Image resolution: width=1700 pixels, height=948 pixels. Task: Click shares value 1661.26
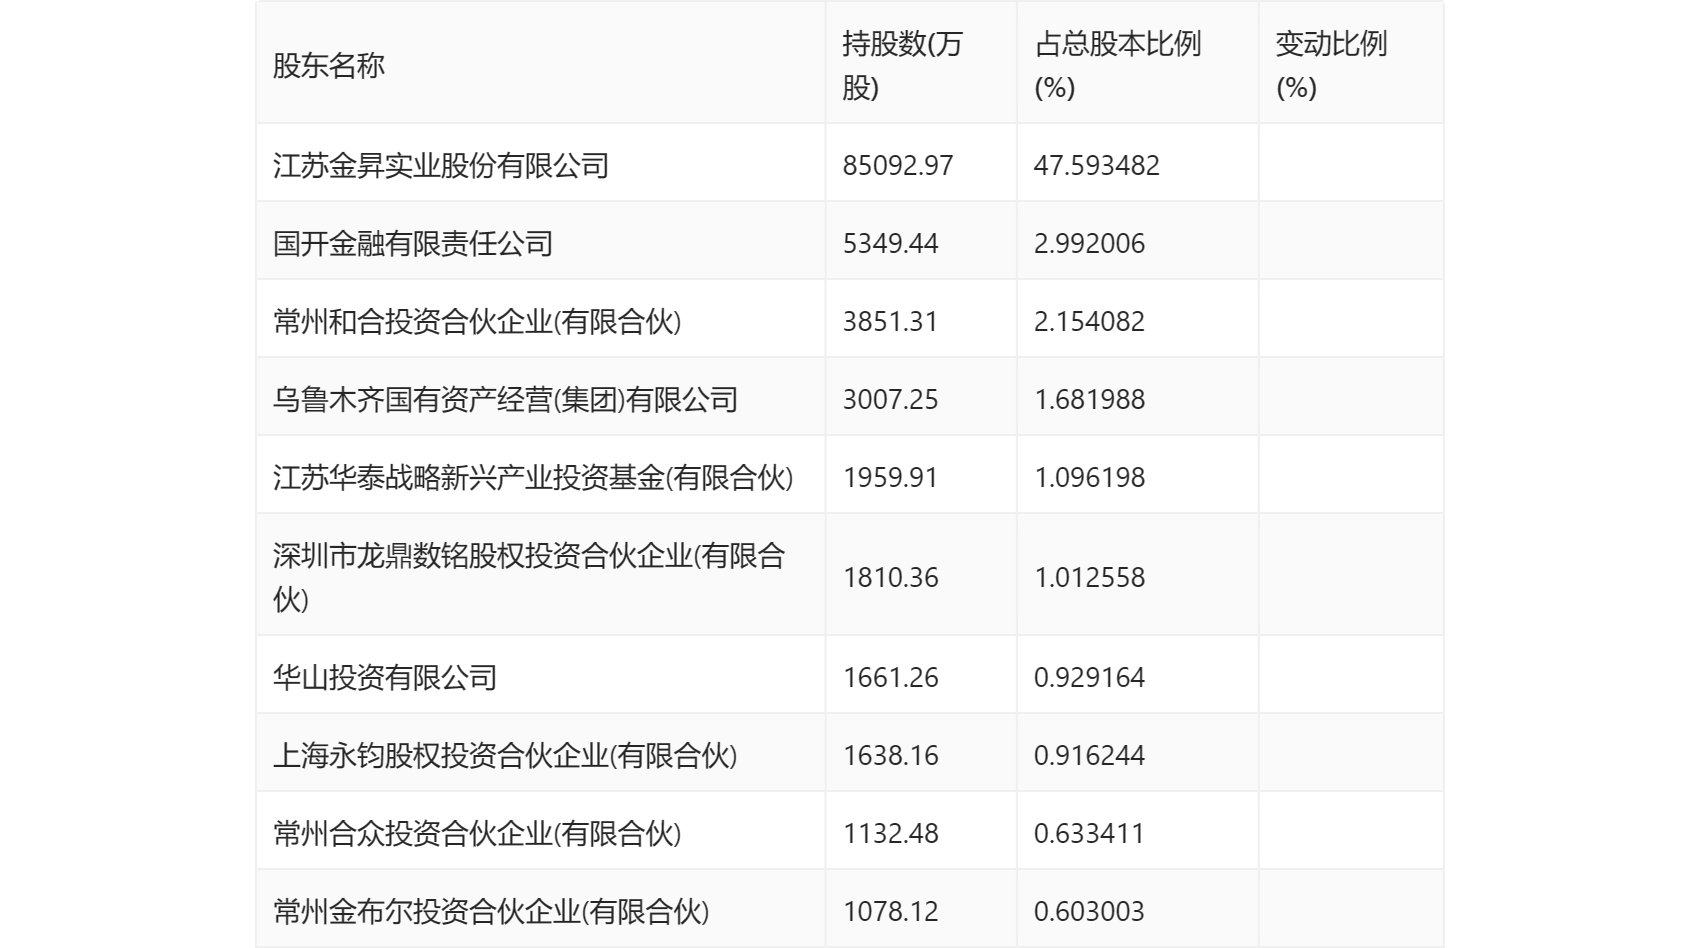coord(891,677)
